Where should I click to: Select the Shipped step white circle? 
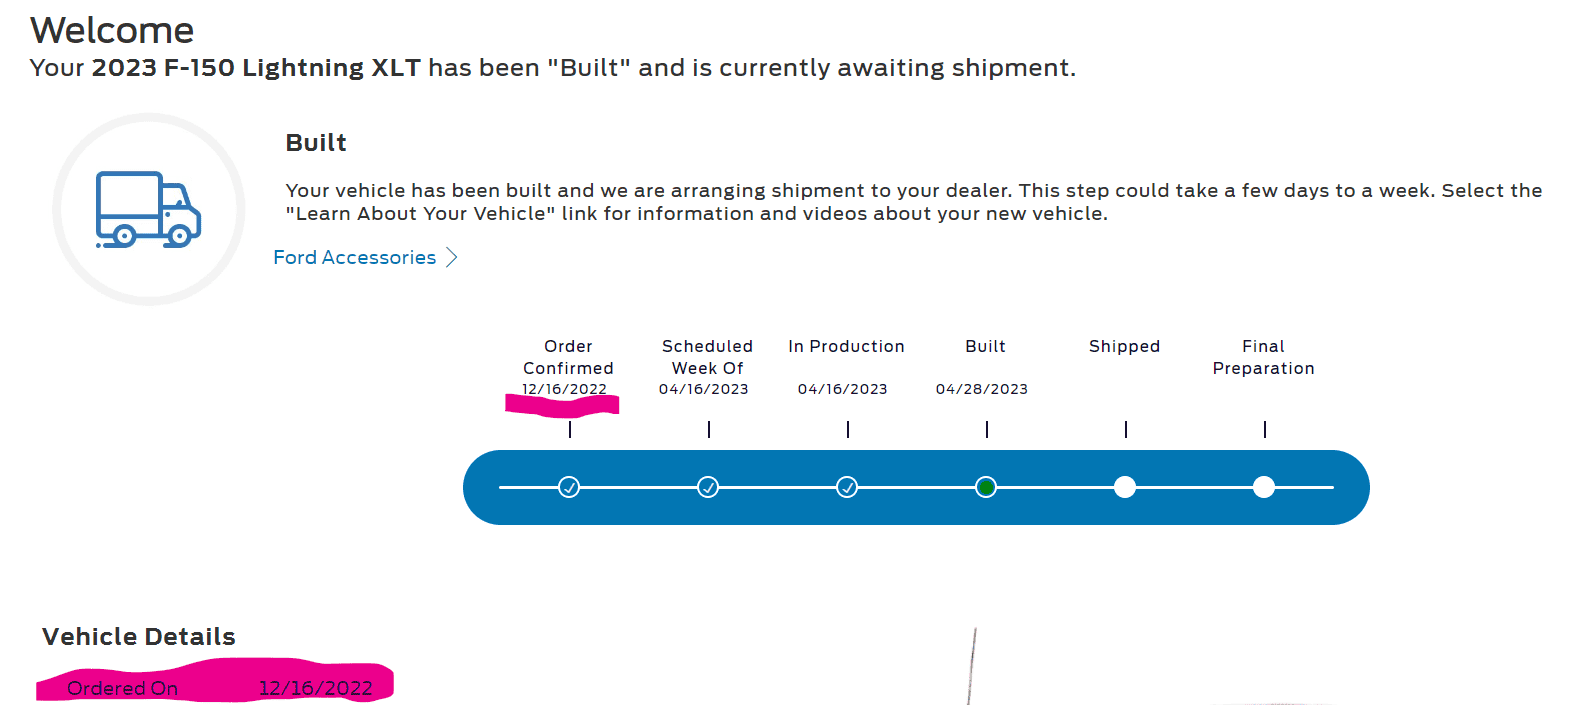1125,487
